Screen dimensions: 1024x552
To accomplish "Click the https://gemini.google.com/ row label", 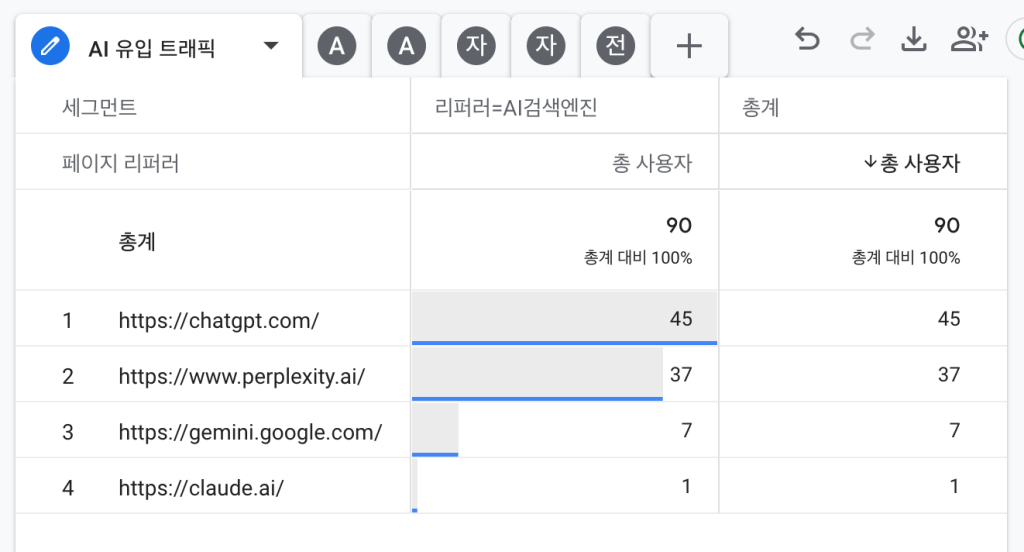I will pos(250,432).
